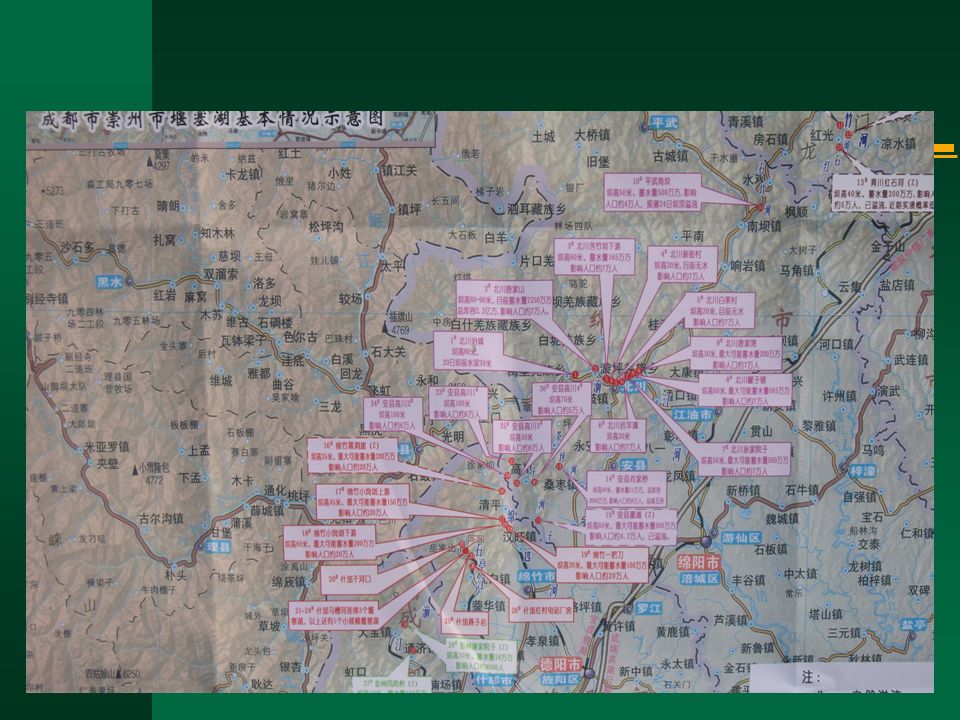The width and height of the screenshot is (960, 720).
Task: Select the 房石镇 town label
Action: click(x=771, y=140)
